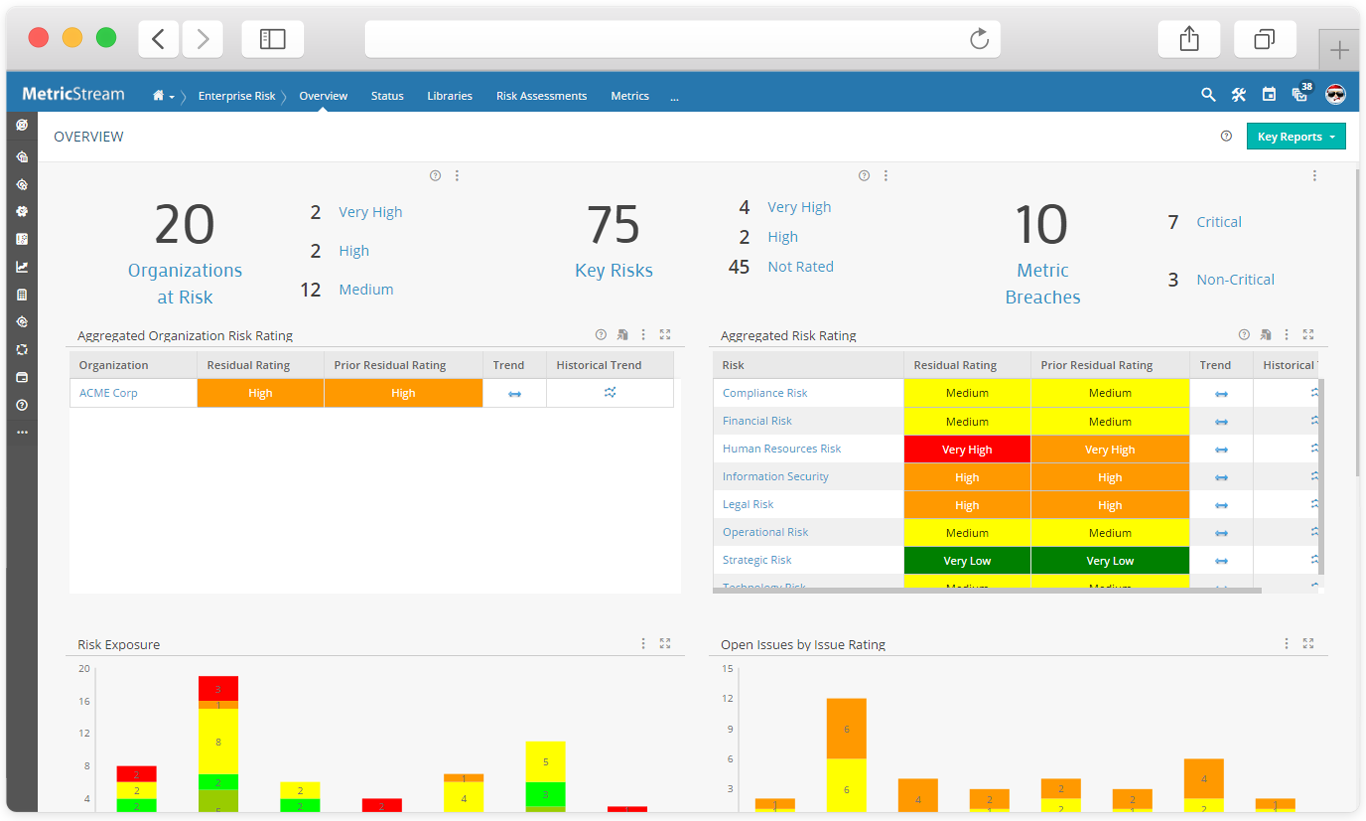Click the filter icon on Aggregated Organization Risk Rating
Screen dimensions: 1366x821
coord(621,335)
